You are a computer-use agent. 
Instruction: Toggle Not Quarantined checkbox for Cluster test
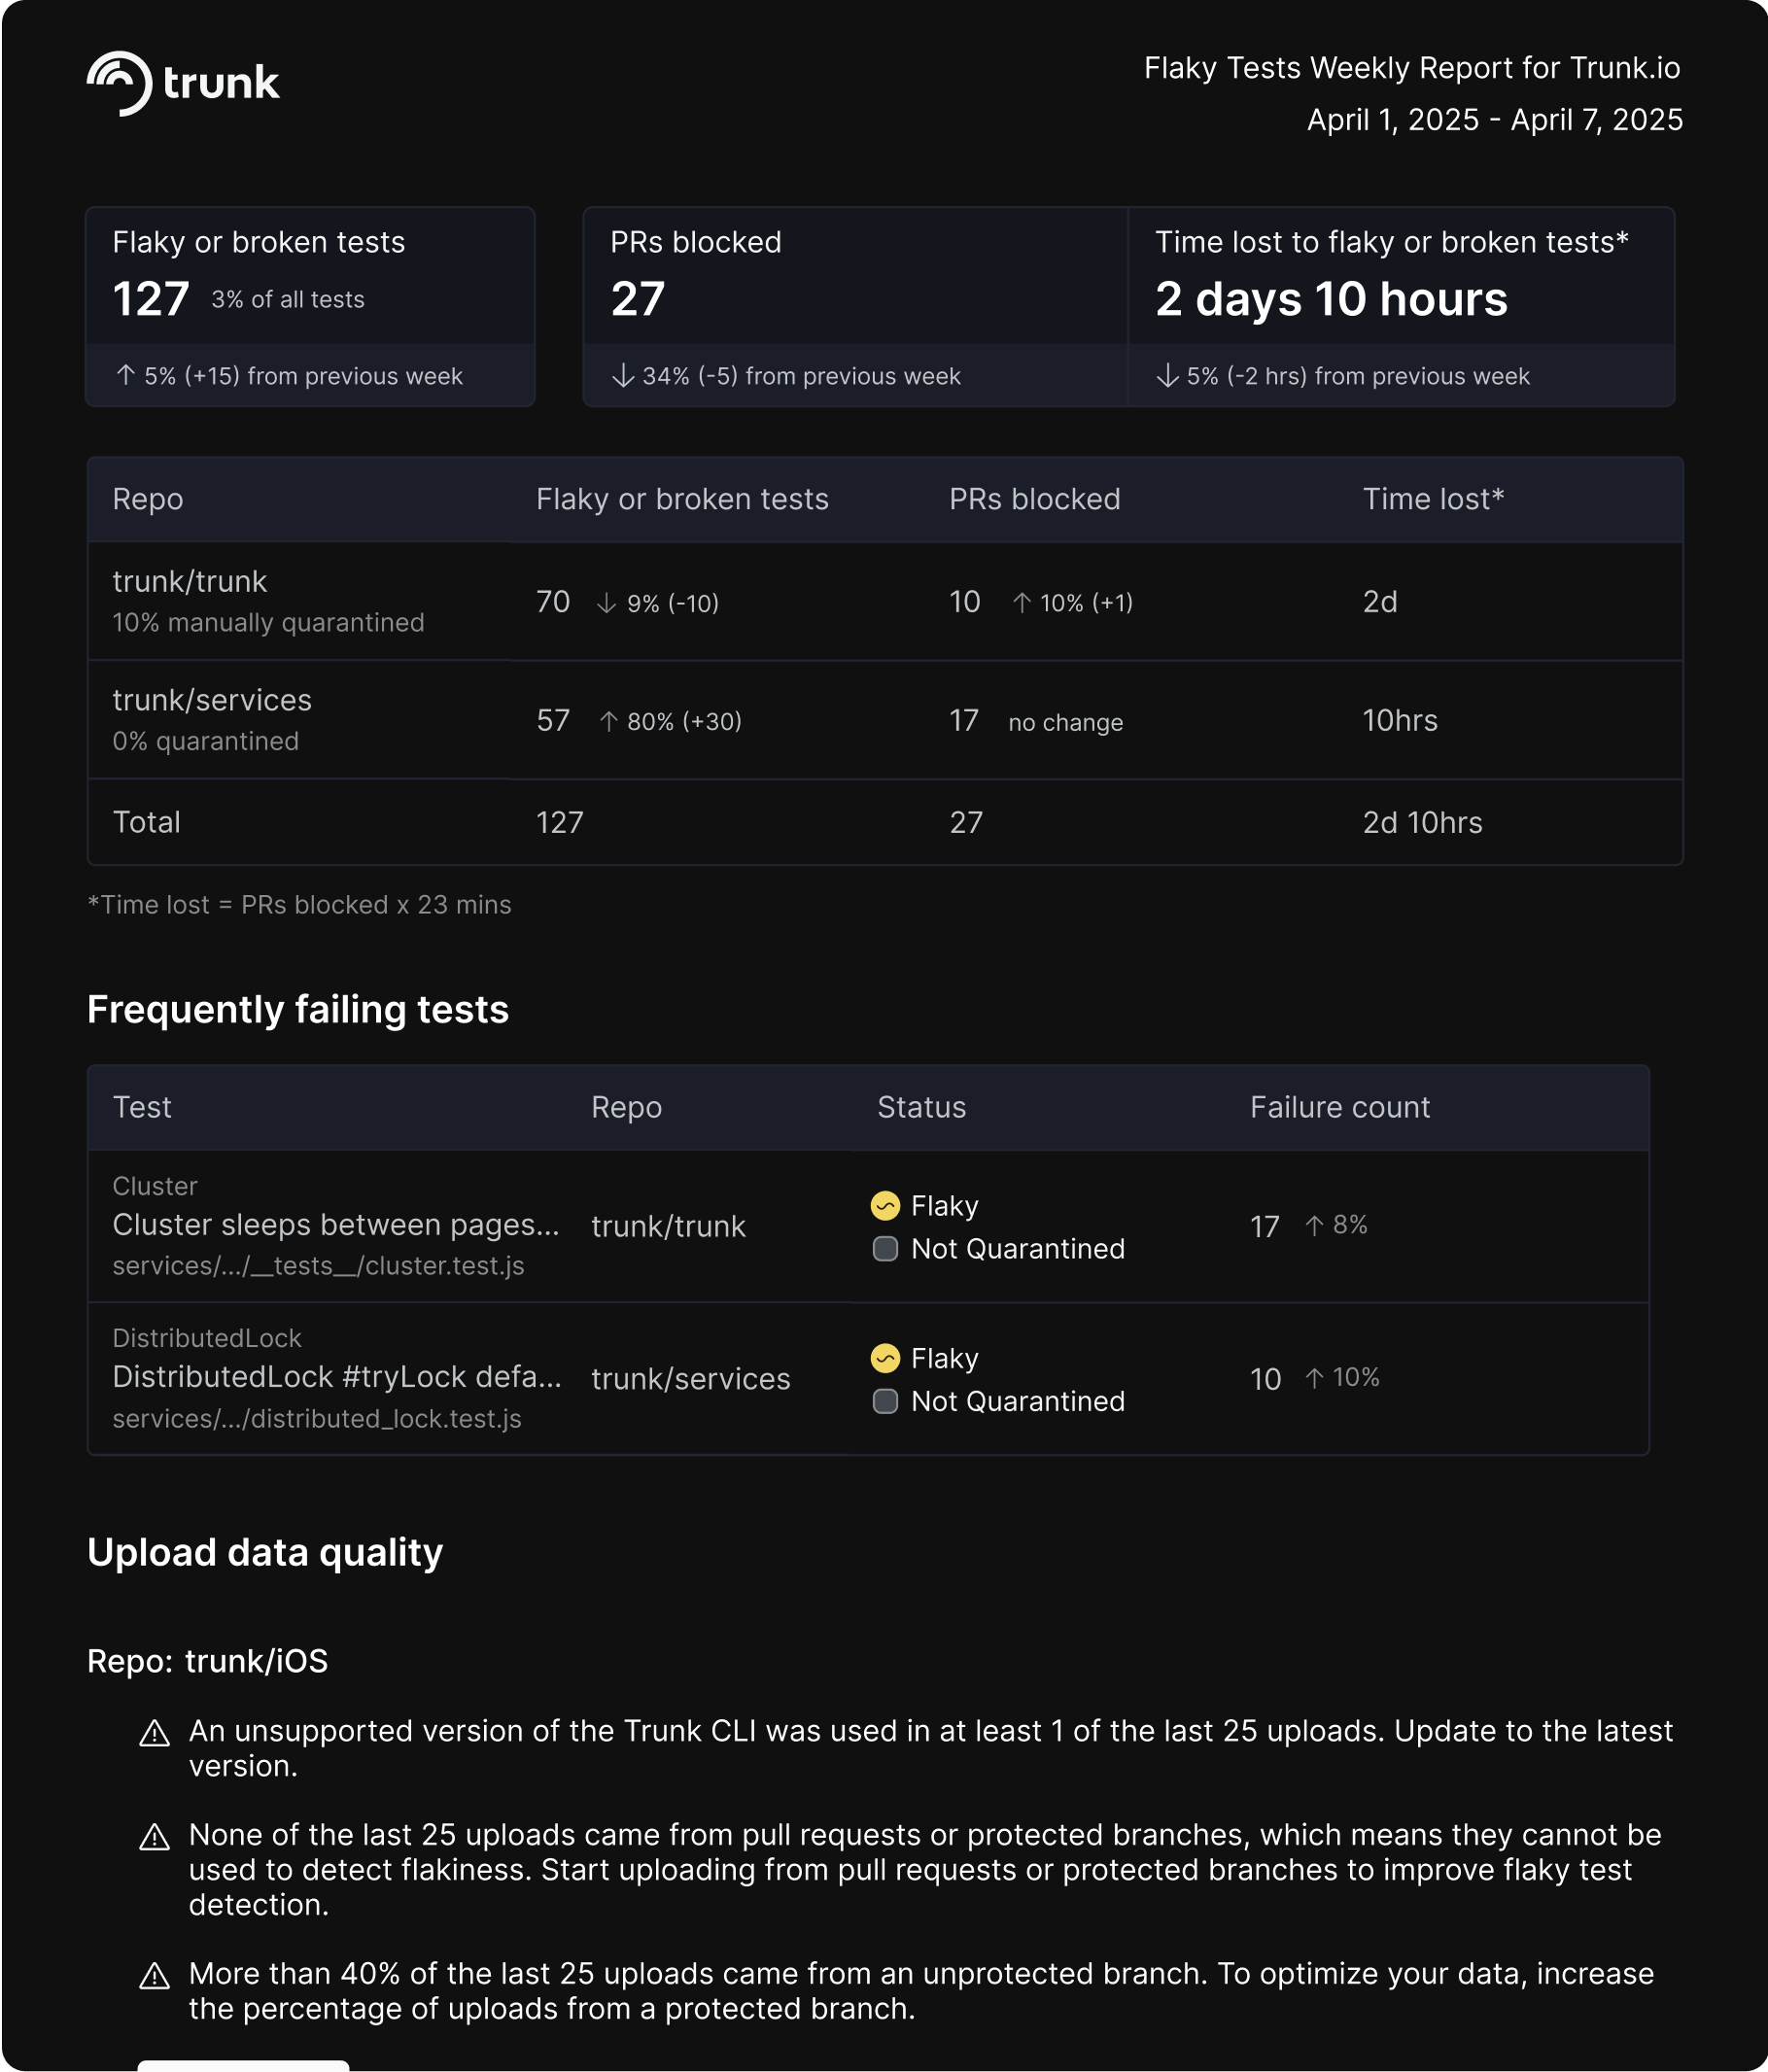(x=885, y=1249)
